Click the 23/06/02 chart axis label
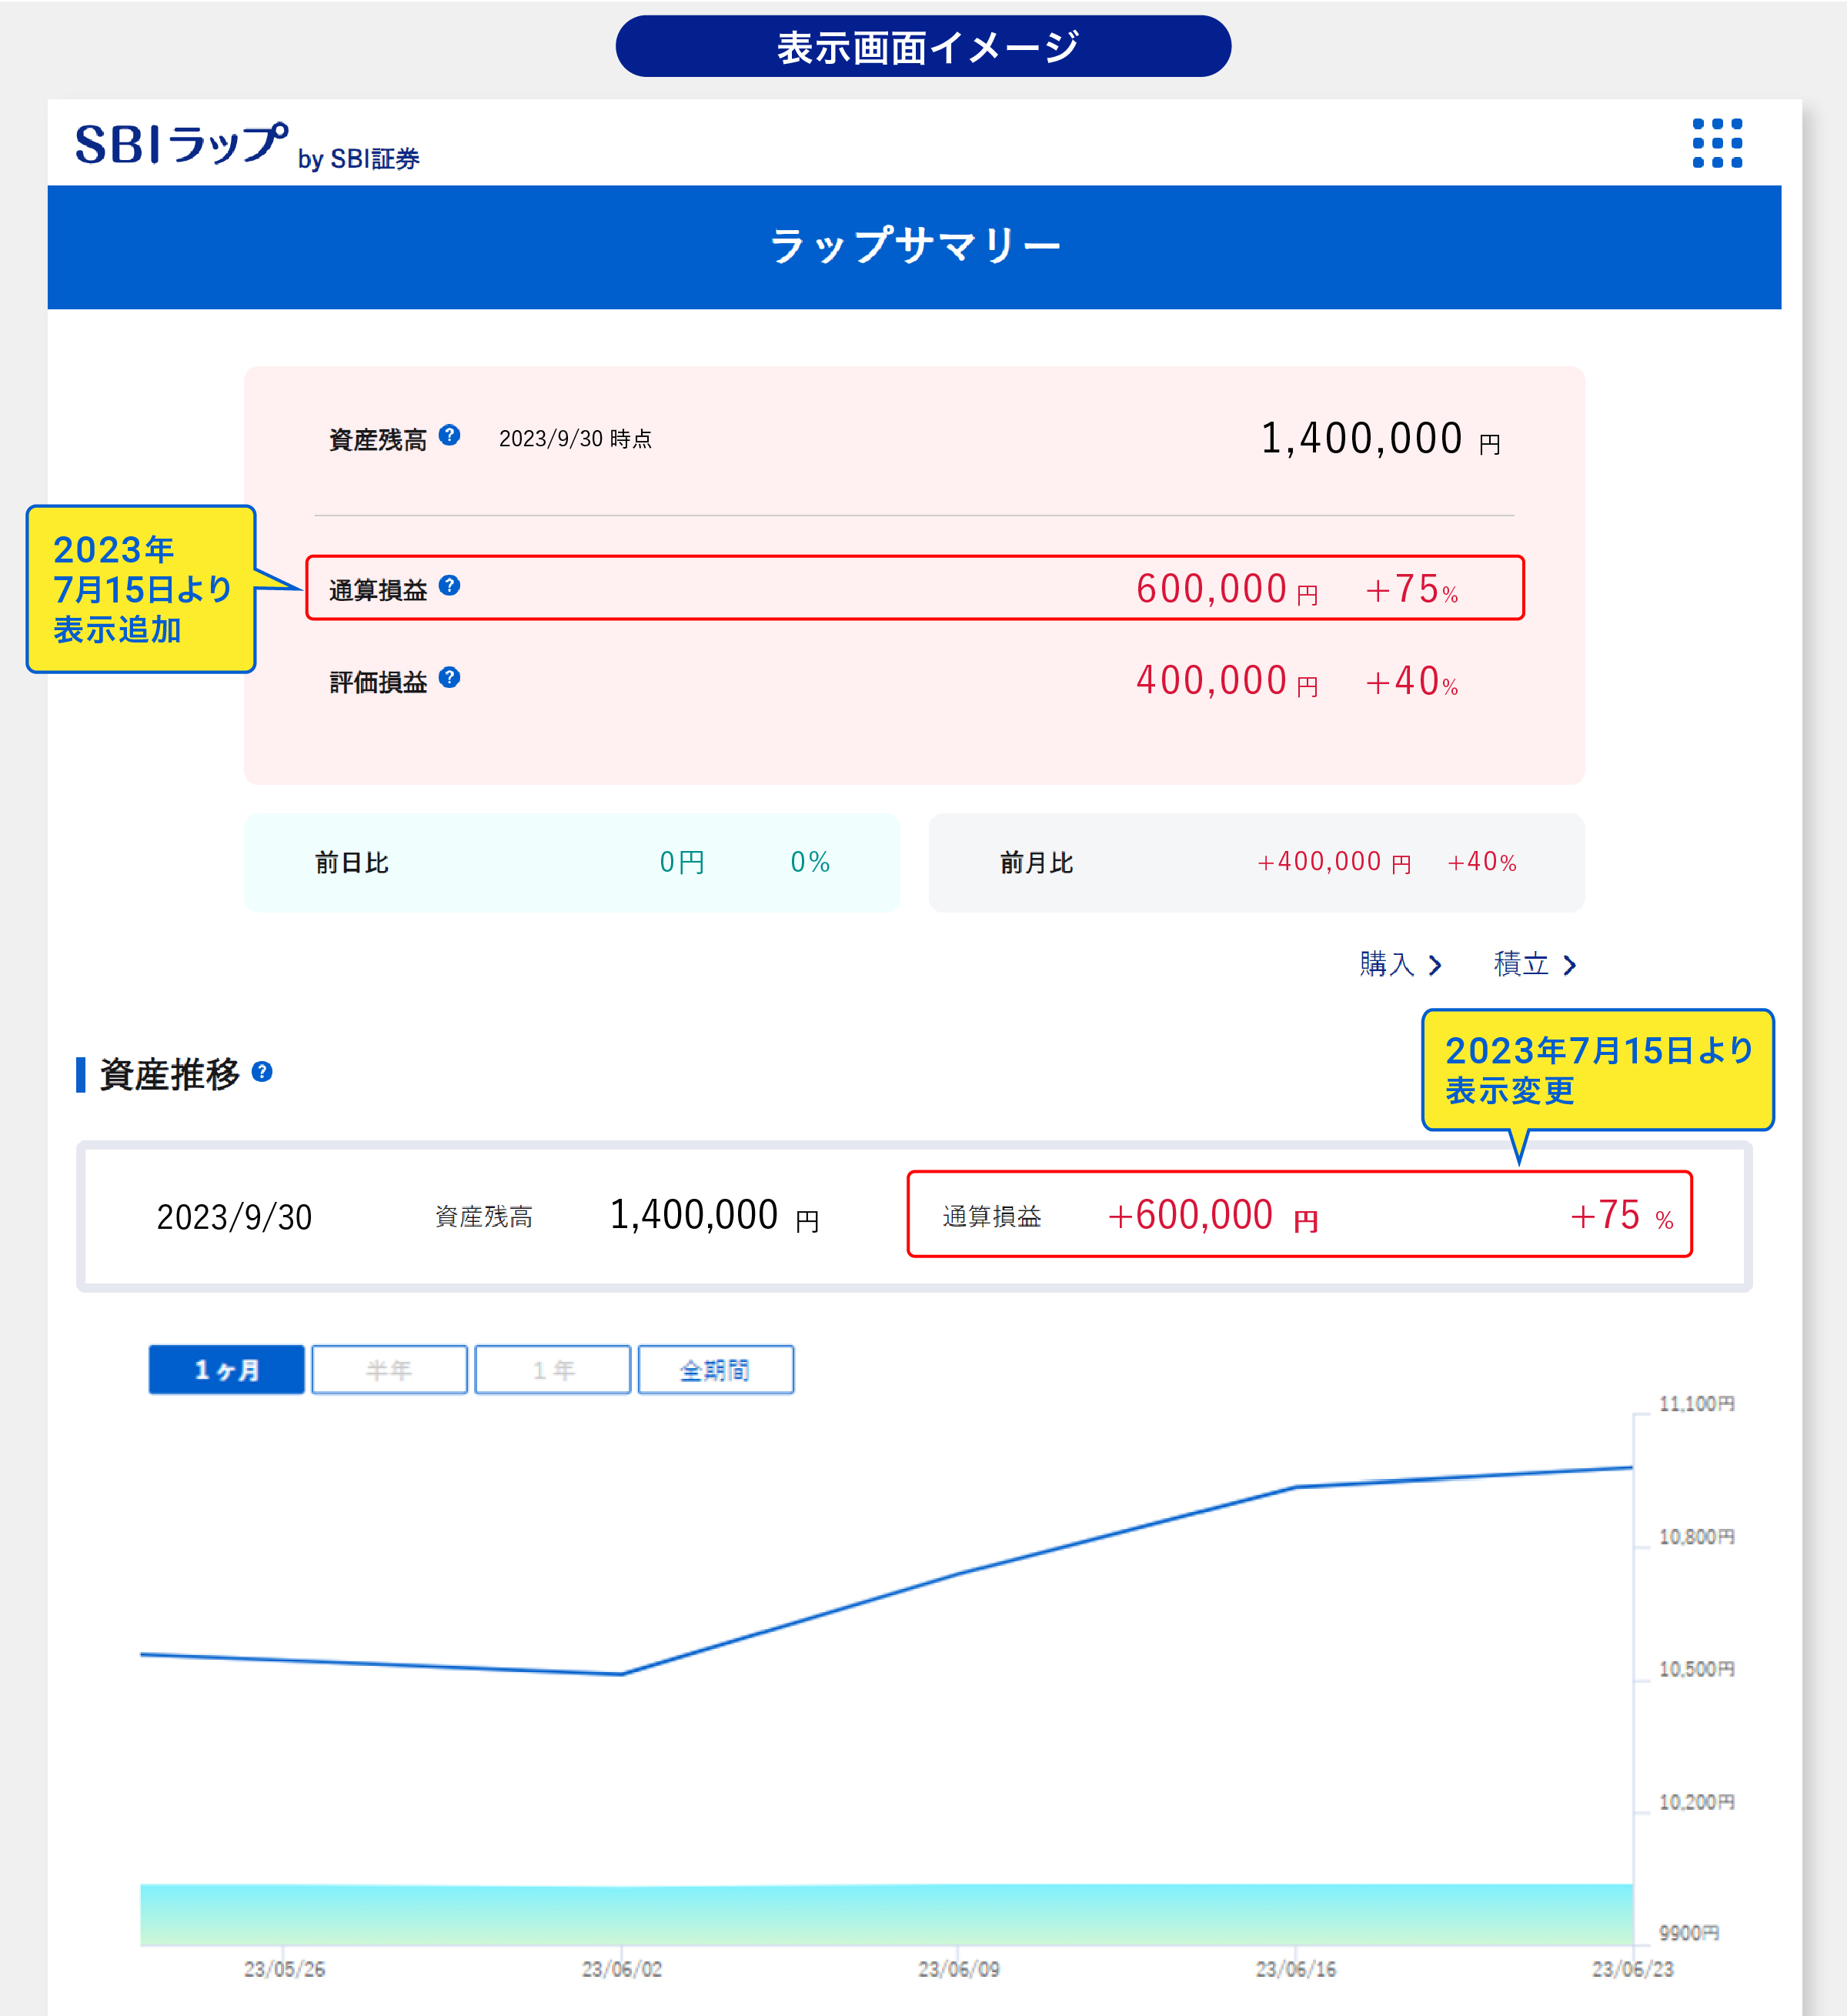 click(x=622, y=1968)
